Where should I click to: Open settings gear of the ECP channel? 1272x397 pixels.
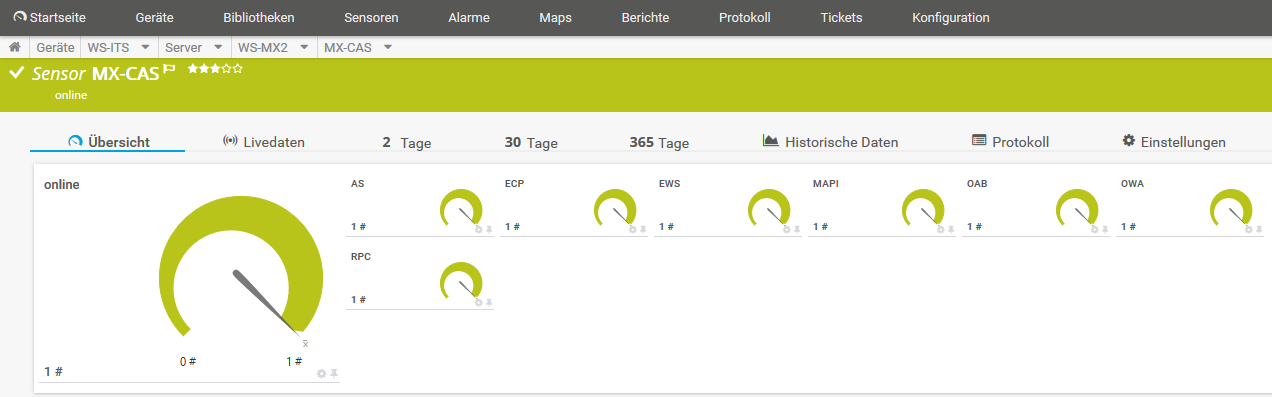[632, 230]
